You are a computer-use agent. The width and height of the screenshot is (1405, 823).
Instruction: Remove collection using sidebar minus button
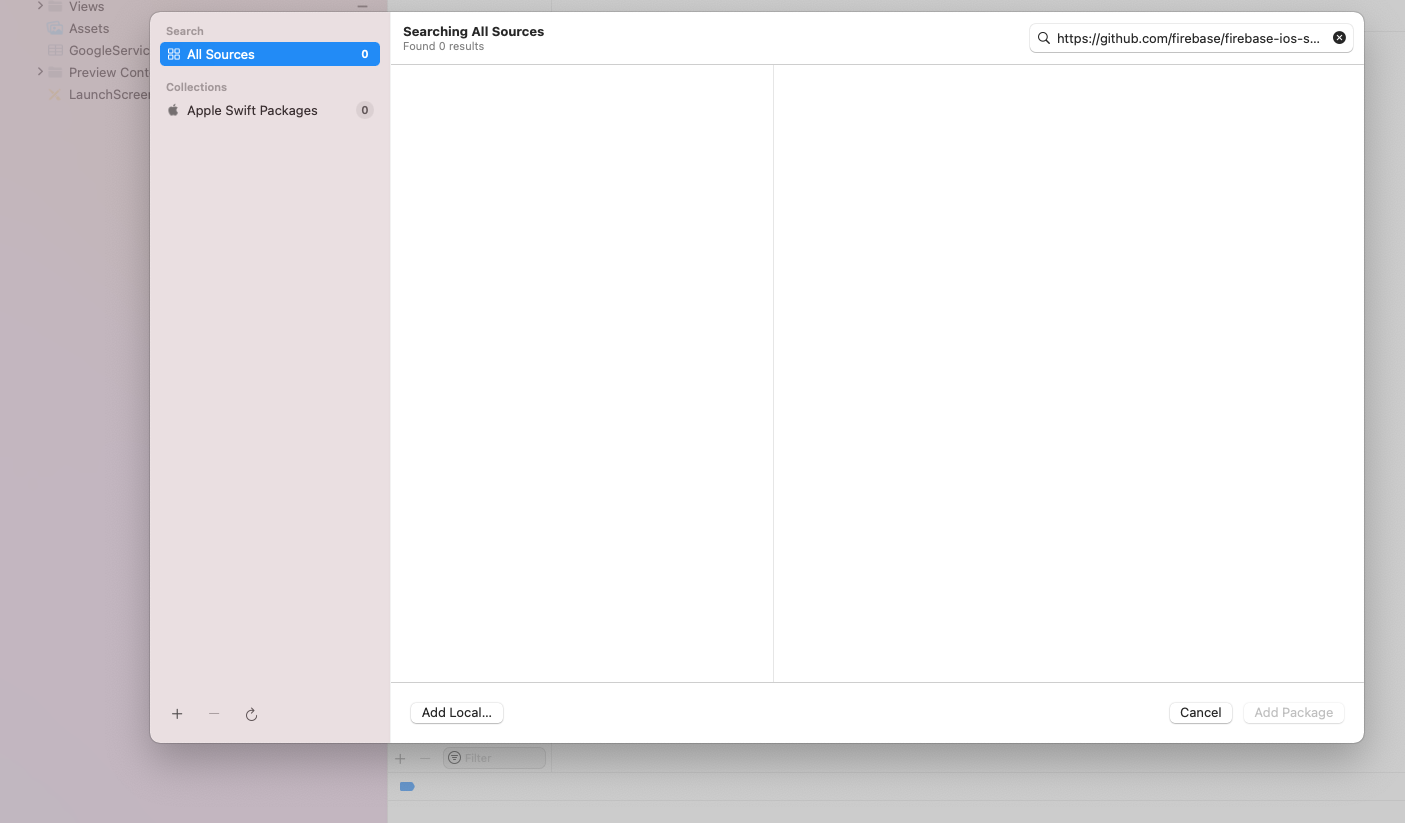click(214, 714)
